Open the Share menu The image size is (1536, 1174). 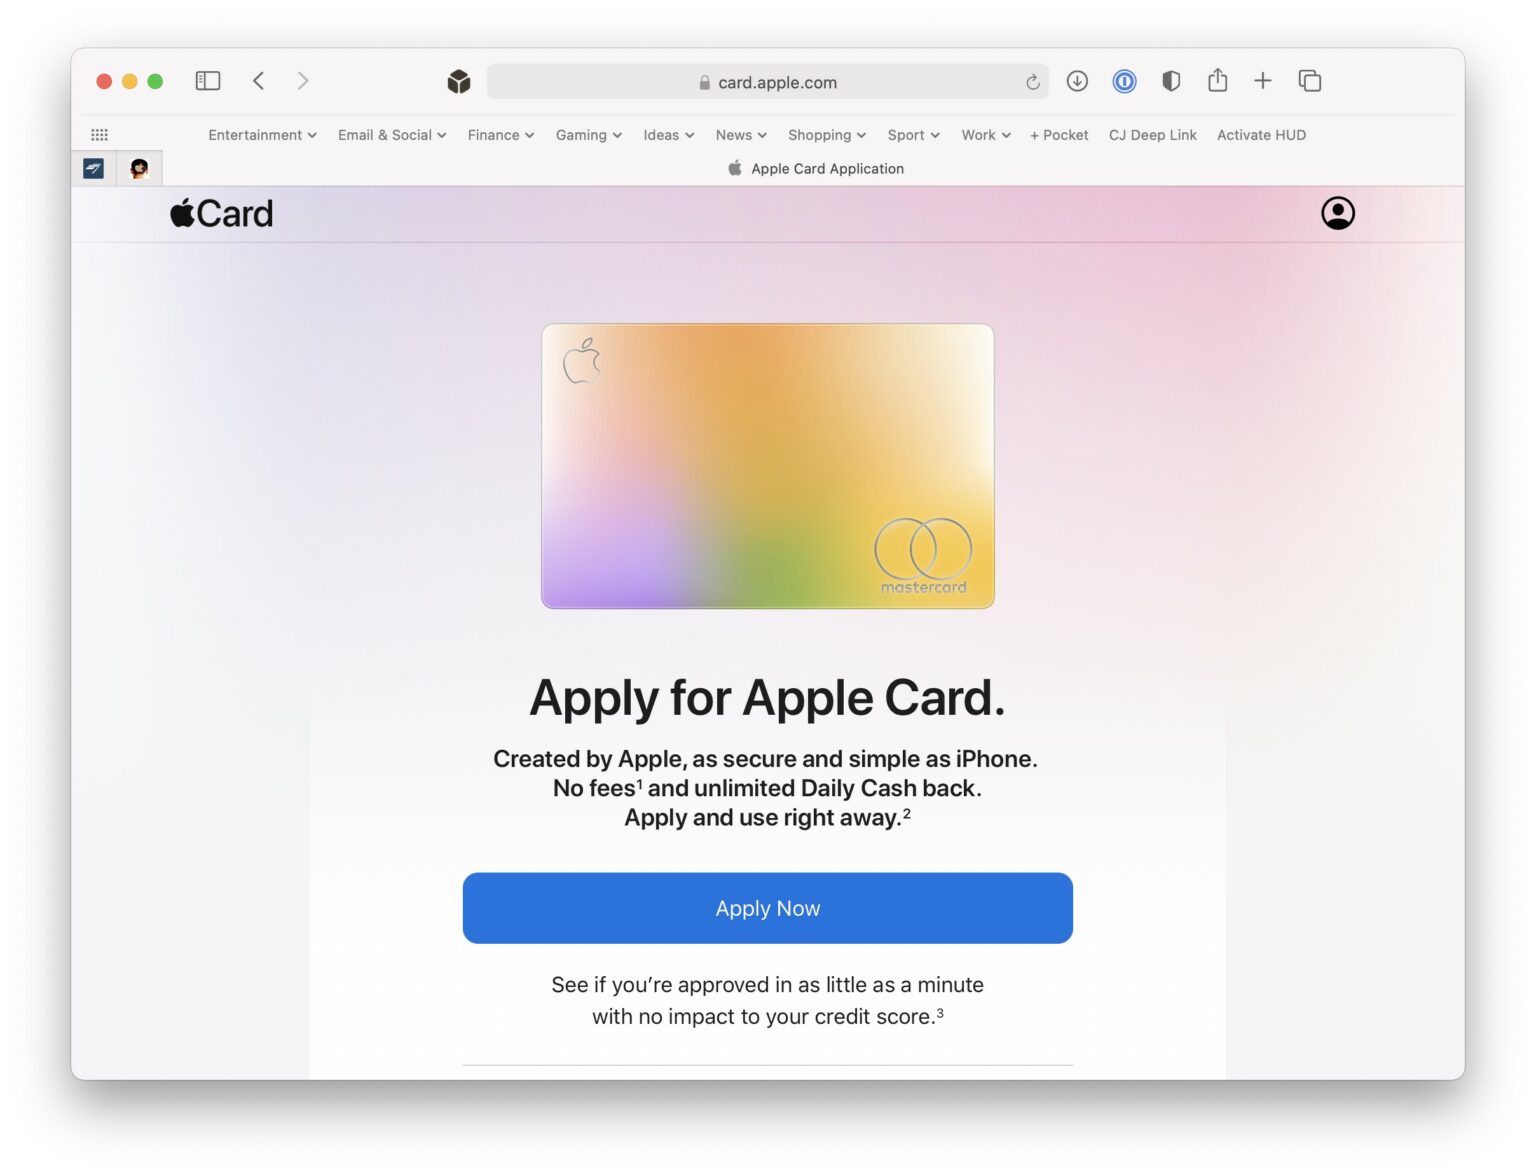1217,80
